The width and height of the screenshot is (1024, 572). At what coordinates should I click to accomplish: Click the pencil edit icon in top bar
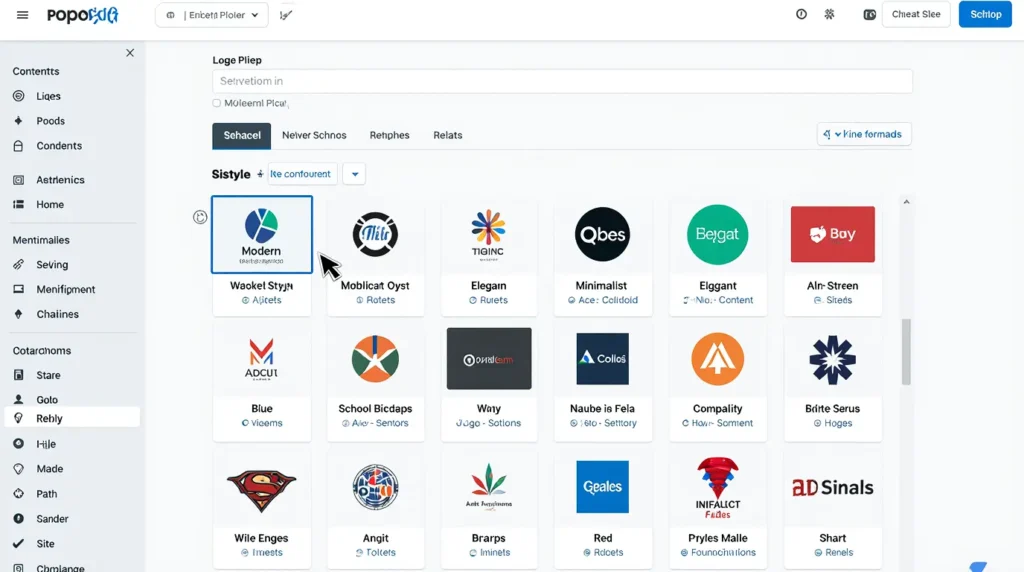click(x=285, y=15)
